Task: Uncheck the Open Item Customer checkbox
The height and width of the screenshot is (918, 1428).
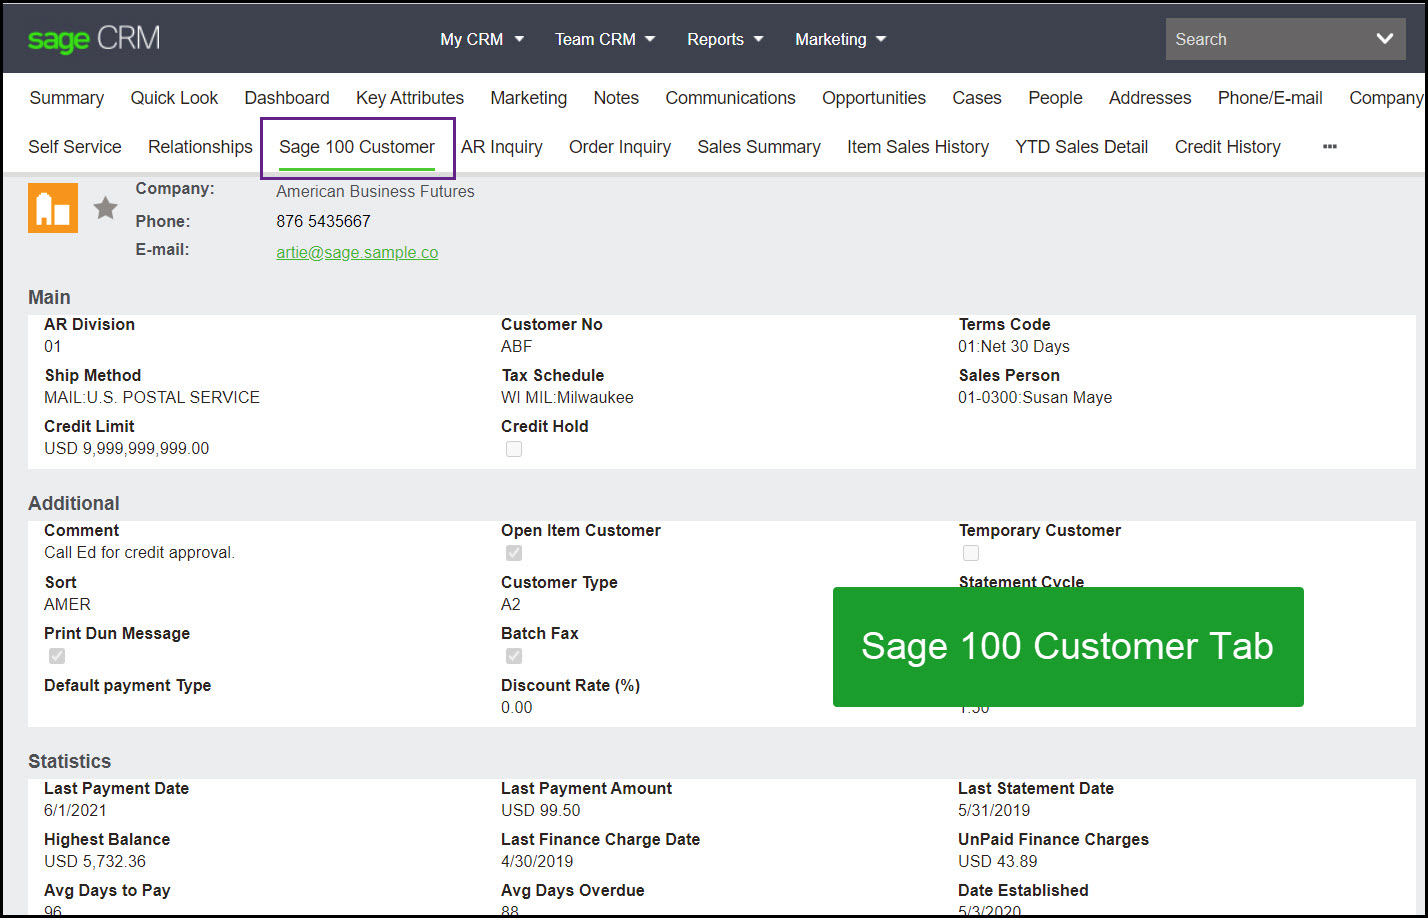Action: [513, 552]
